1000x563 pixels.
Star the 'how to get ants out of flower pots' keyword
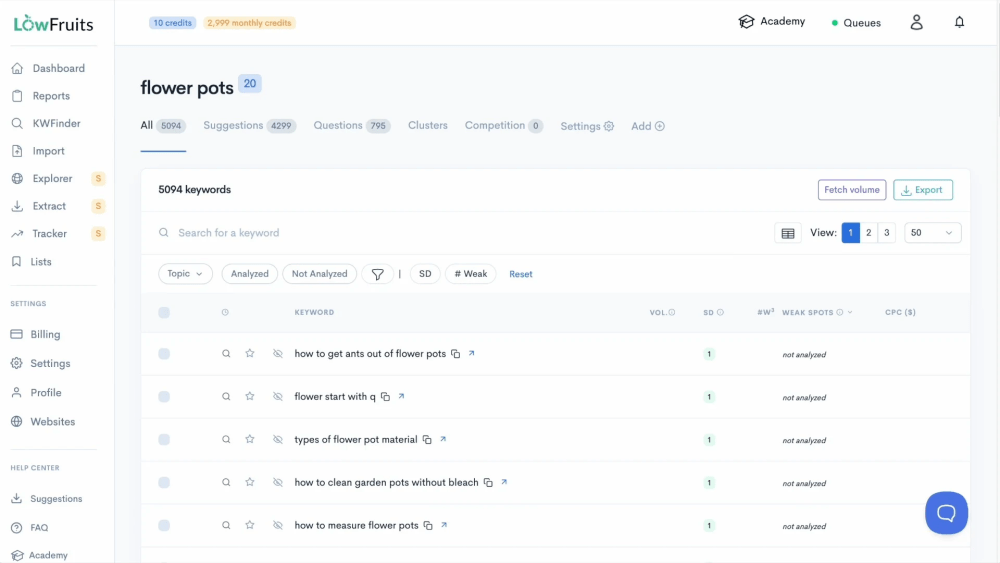point(250,353)
